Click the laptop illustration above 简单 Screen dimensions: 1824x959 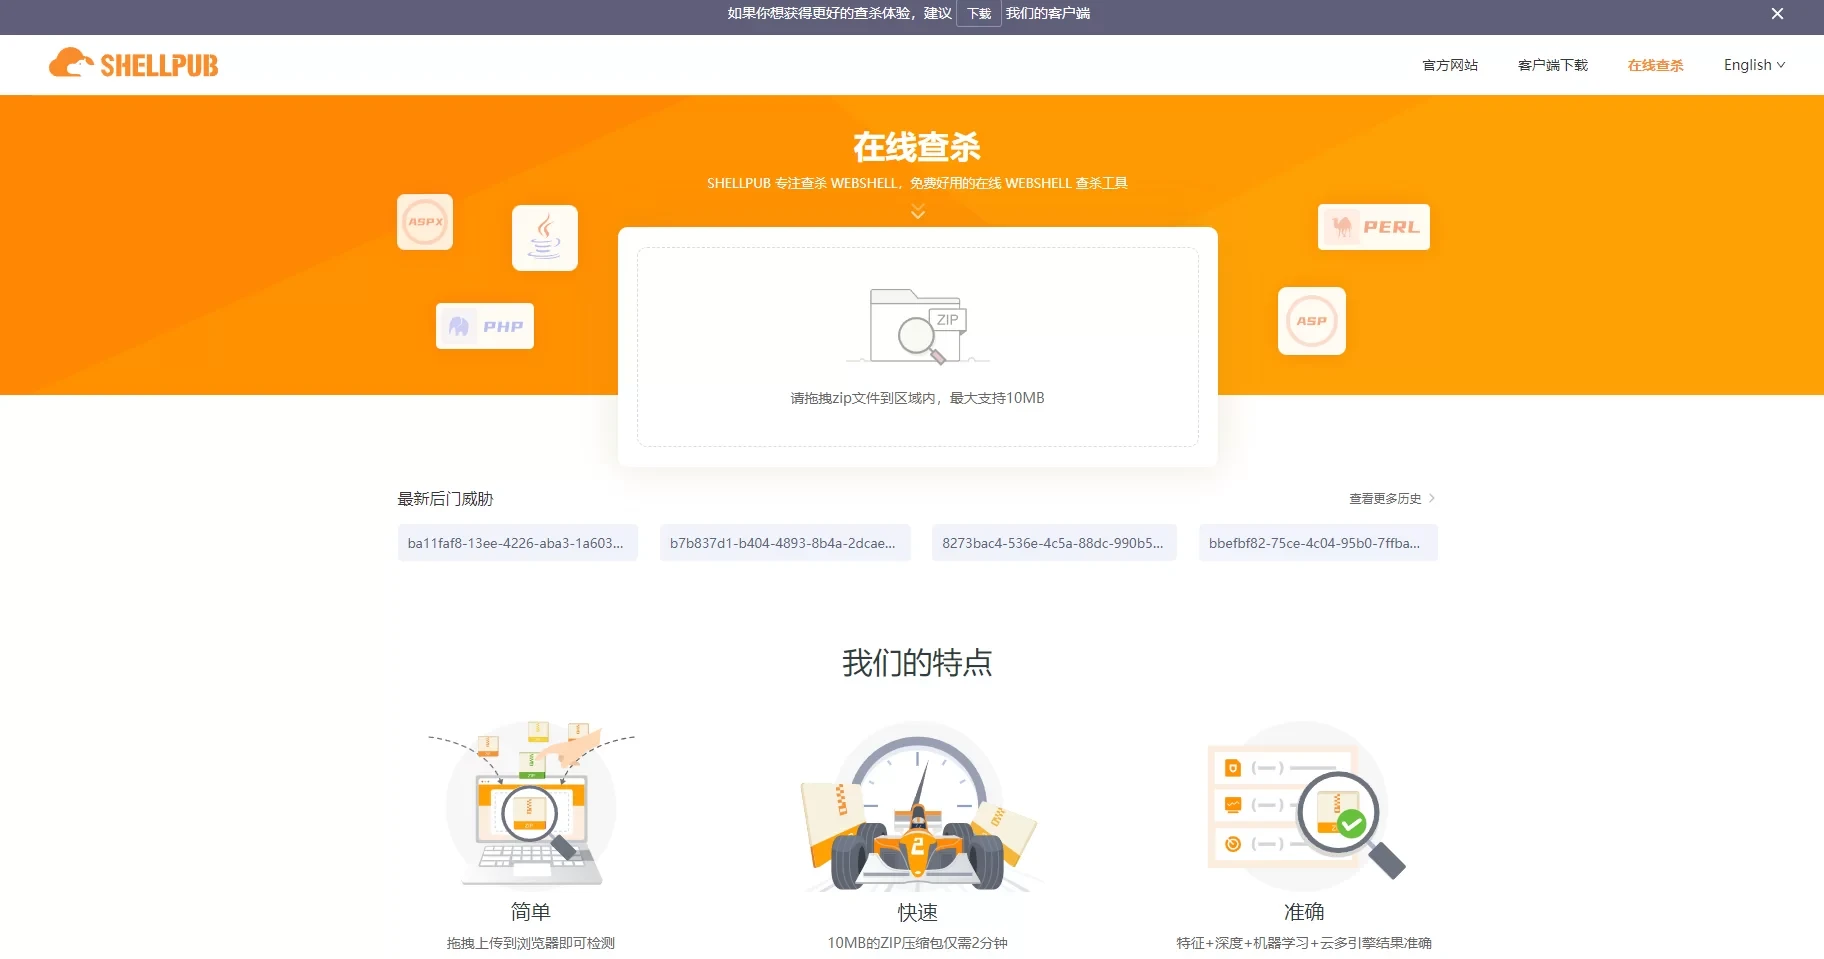[x=531, y=804]
